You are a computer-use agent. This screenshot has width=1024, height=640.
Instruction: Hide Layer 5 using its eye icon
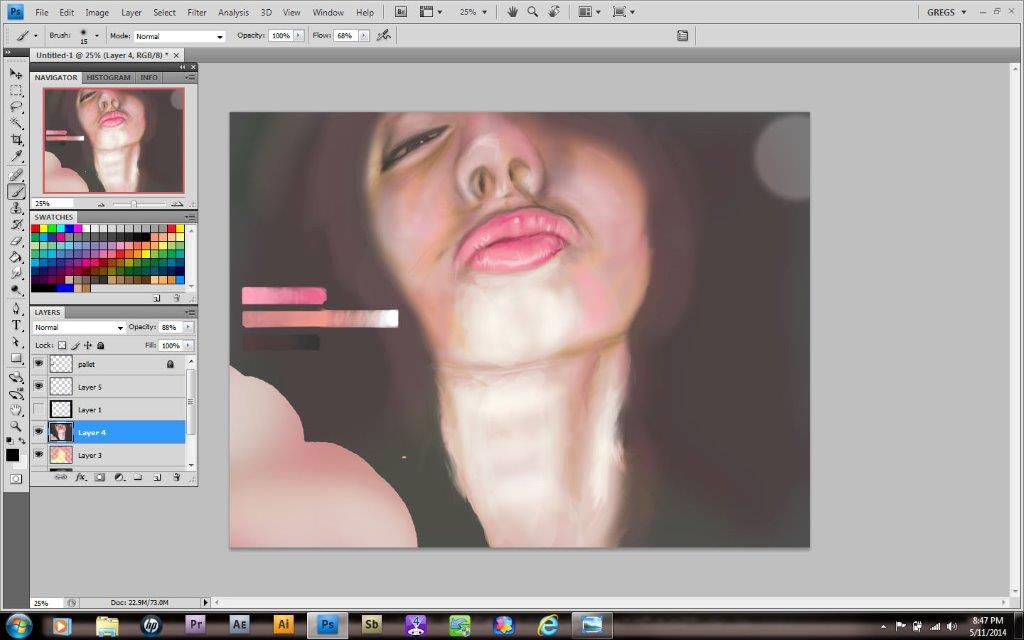(x=39, y=386)
